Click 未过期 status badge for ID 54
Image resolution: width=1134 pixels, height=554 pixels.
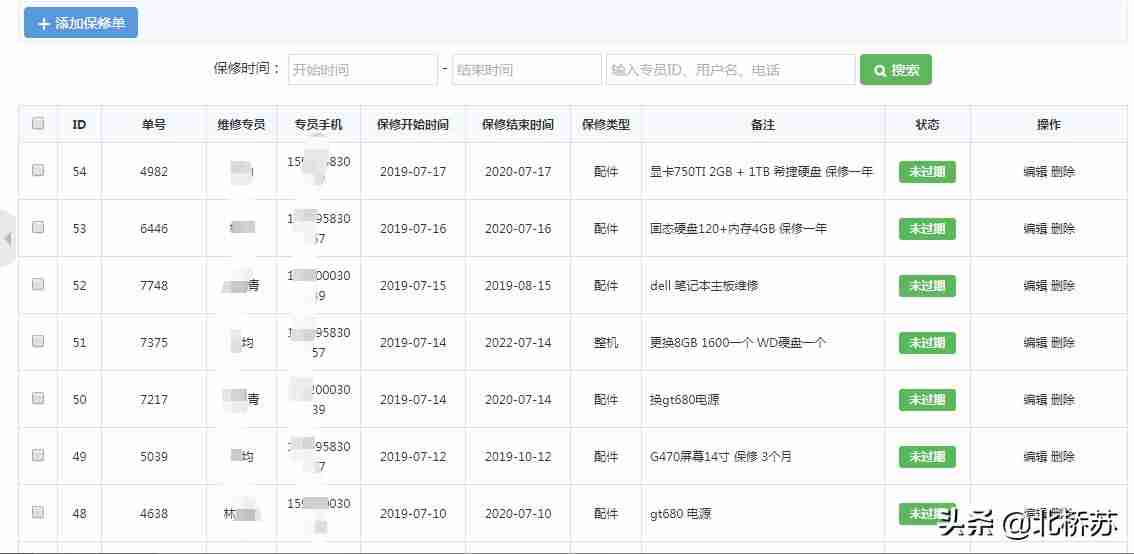click(927, 171)
